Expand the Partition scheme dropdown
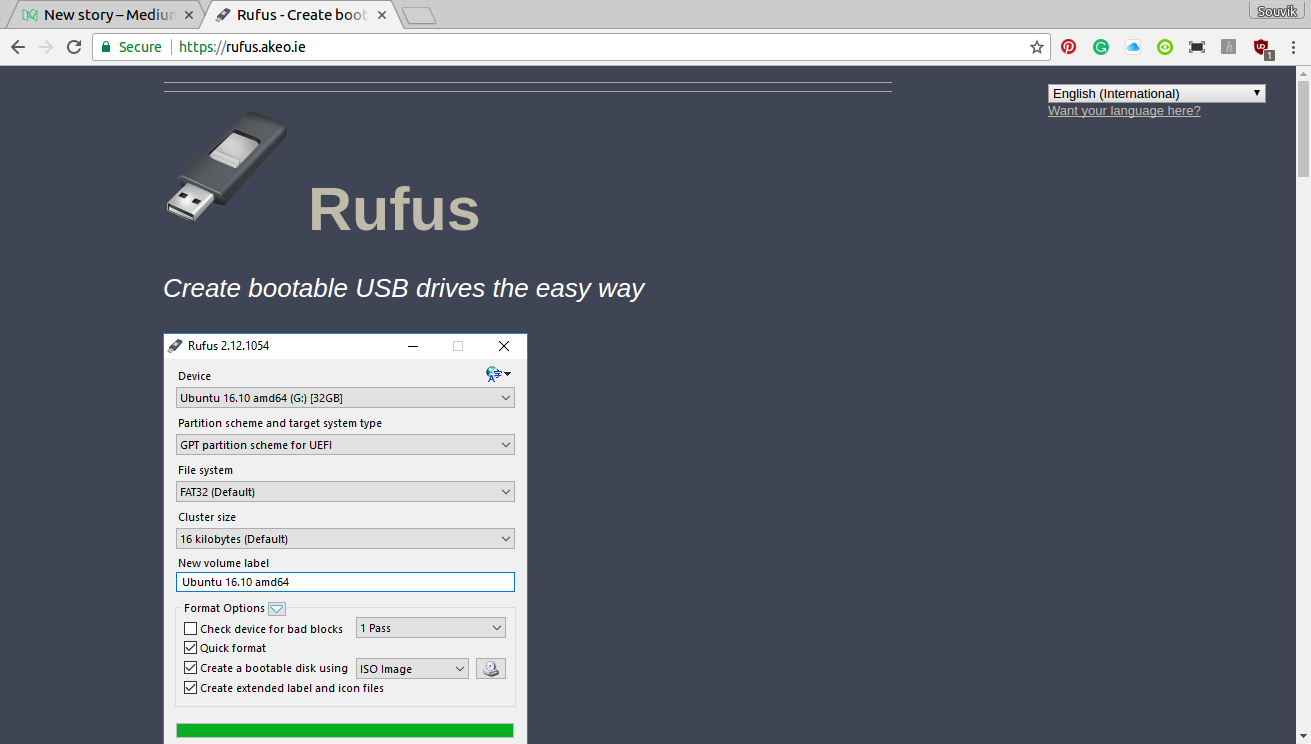 coord(345,445)
